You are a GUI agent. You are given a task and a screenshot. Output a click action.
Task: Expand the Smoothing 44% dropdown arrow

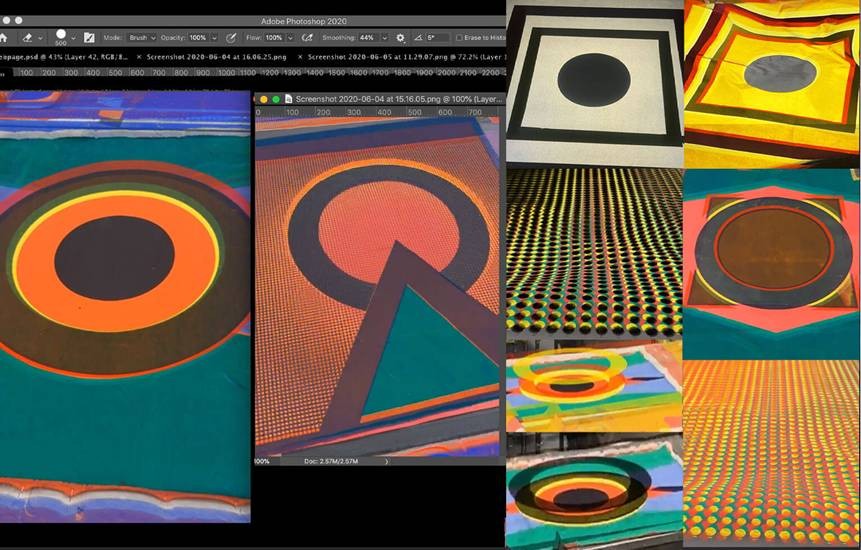pos(386,38)
